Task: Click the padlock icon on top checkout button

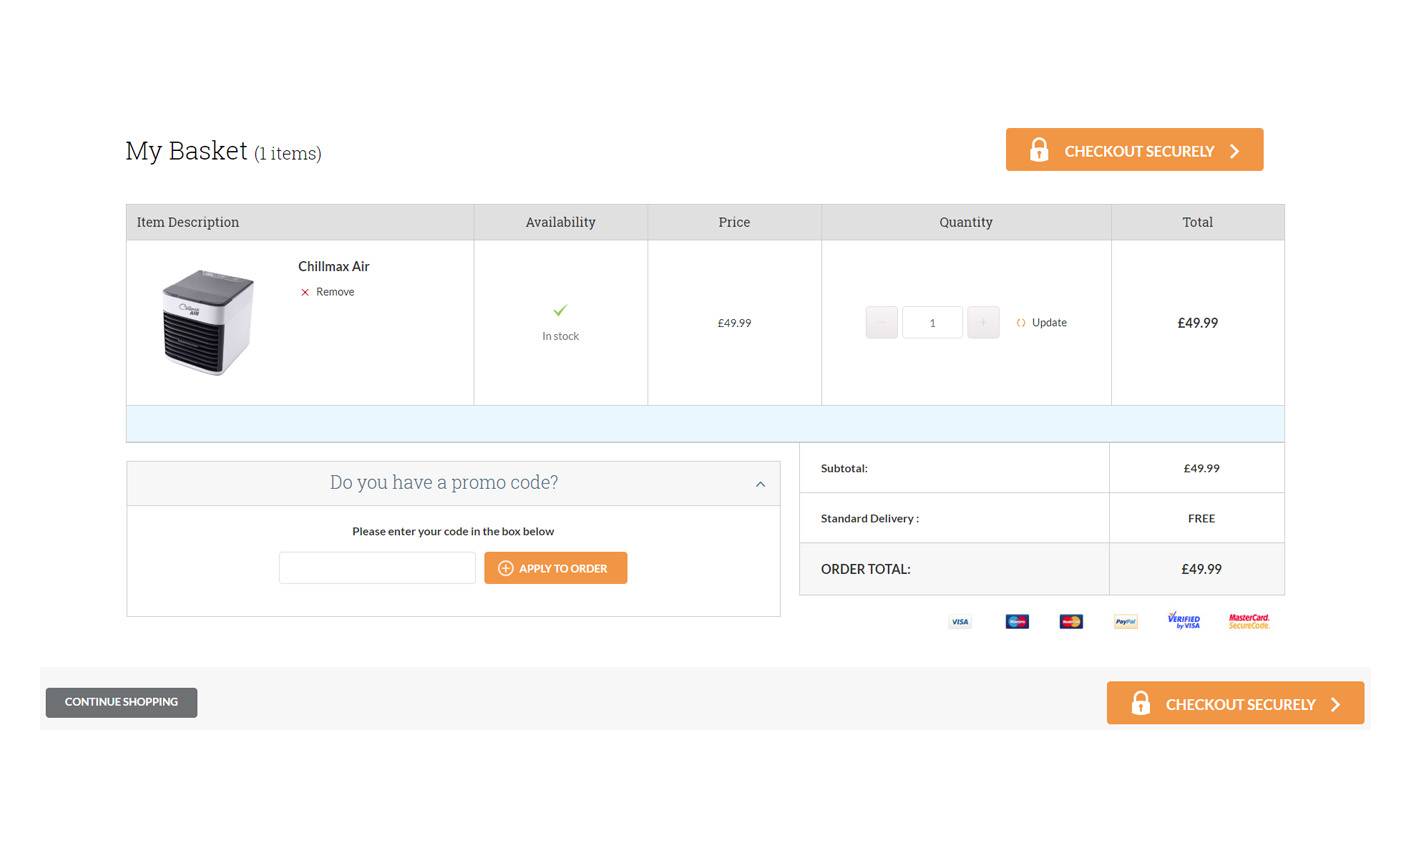Action: click(1038, 149)
